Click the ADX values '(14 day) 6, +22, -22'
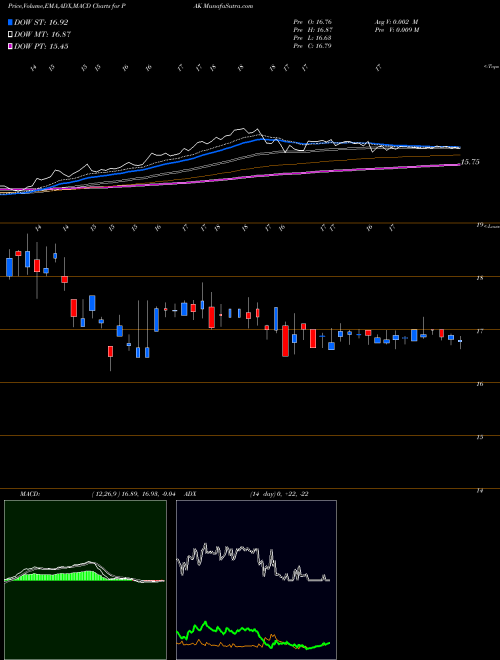The height and width of the screenshot is (660, 500). pos(278,494)
